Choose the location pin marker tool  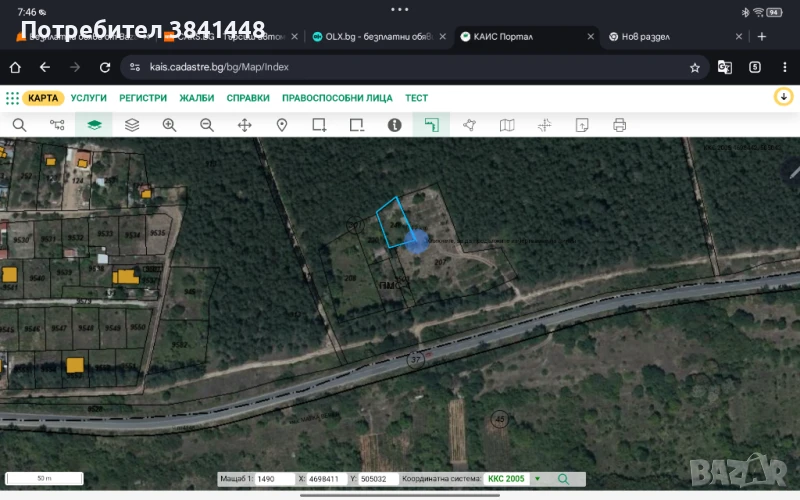coord(282,125)
